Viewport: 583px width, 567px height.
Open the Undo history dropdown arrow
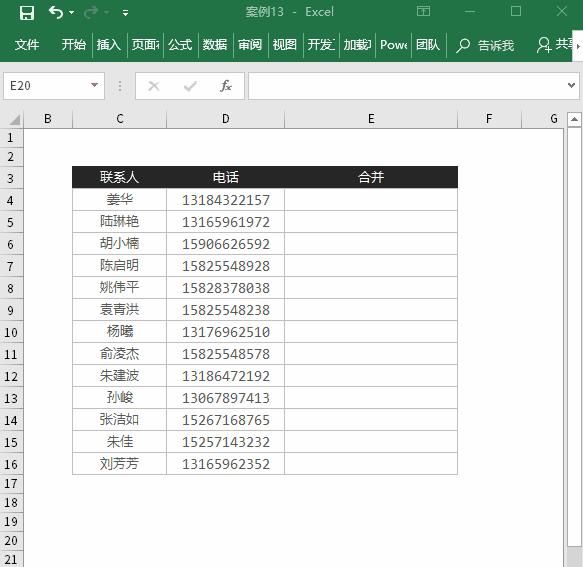71,13
